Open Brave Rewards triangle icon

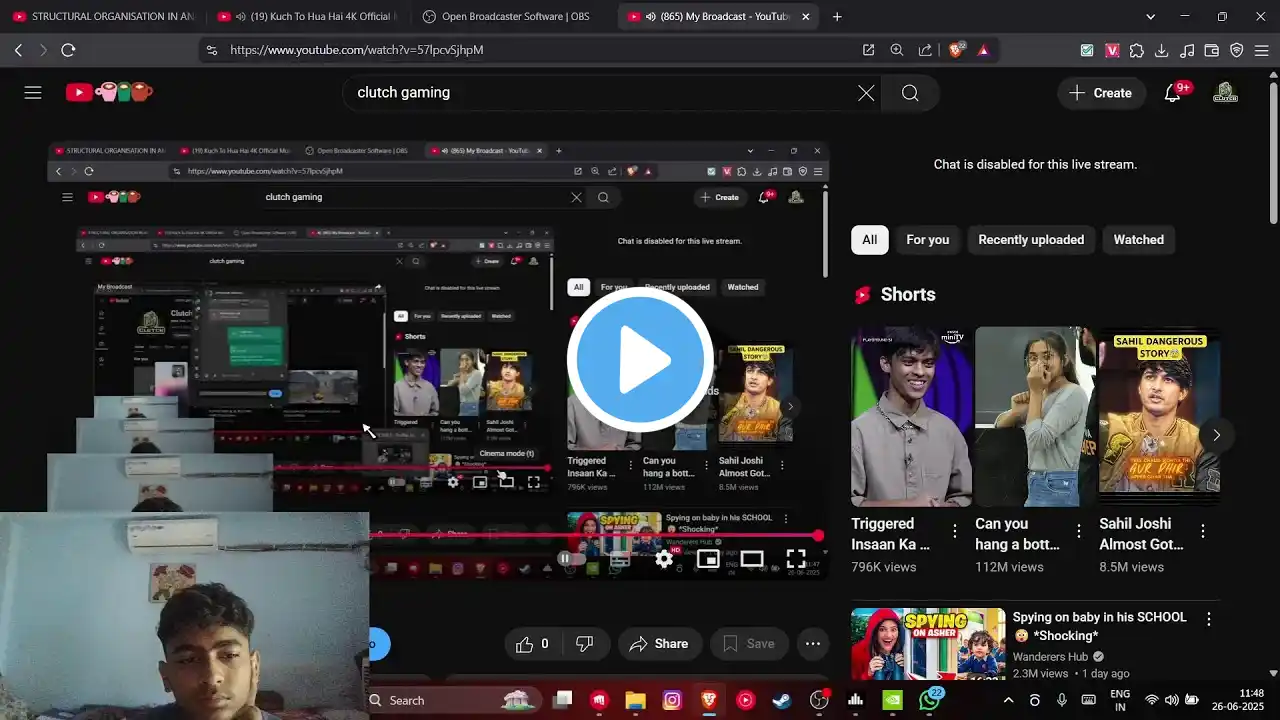point(984,50)
